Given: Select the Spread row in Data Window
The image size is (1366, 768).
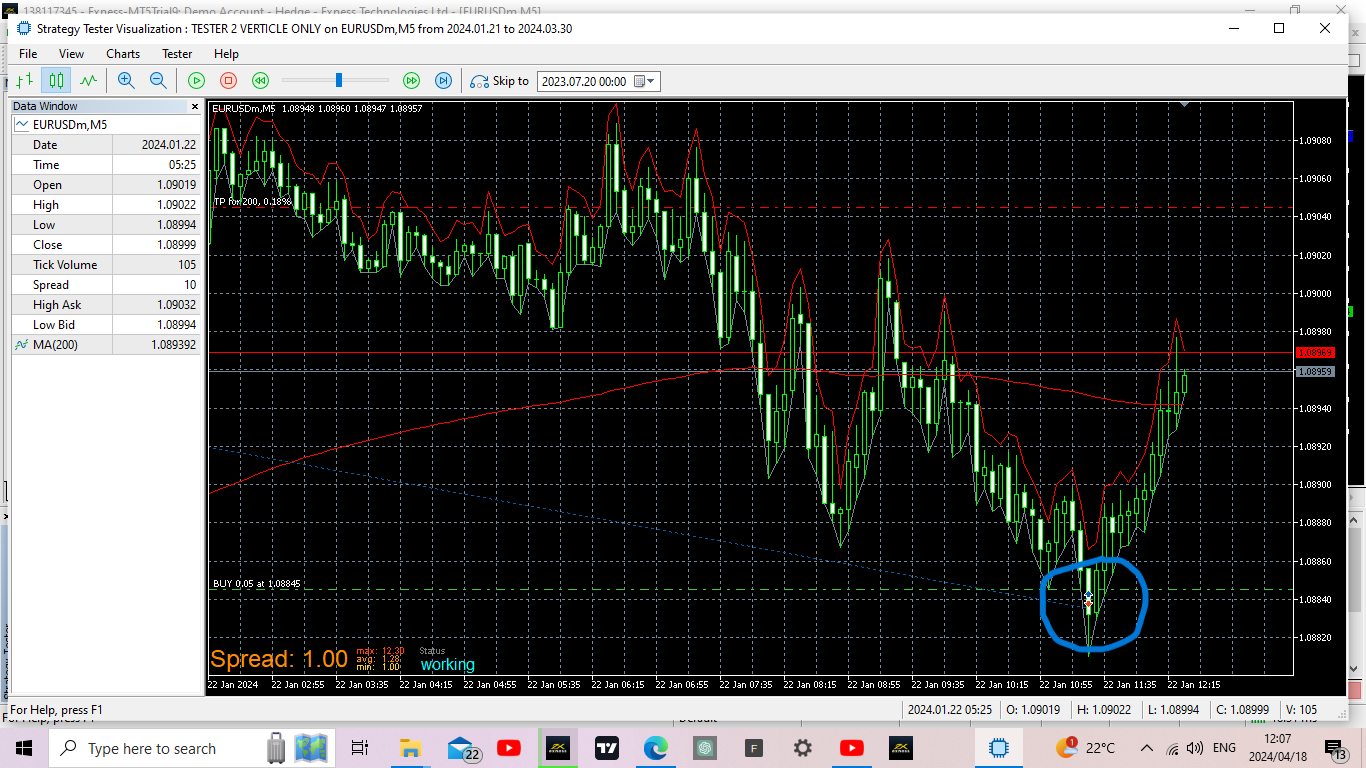Looking at the screenshot, I should click(x=106, y=285).
